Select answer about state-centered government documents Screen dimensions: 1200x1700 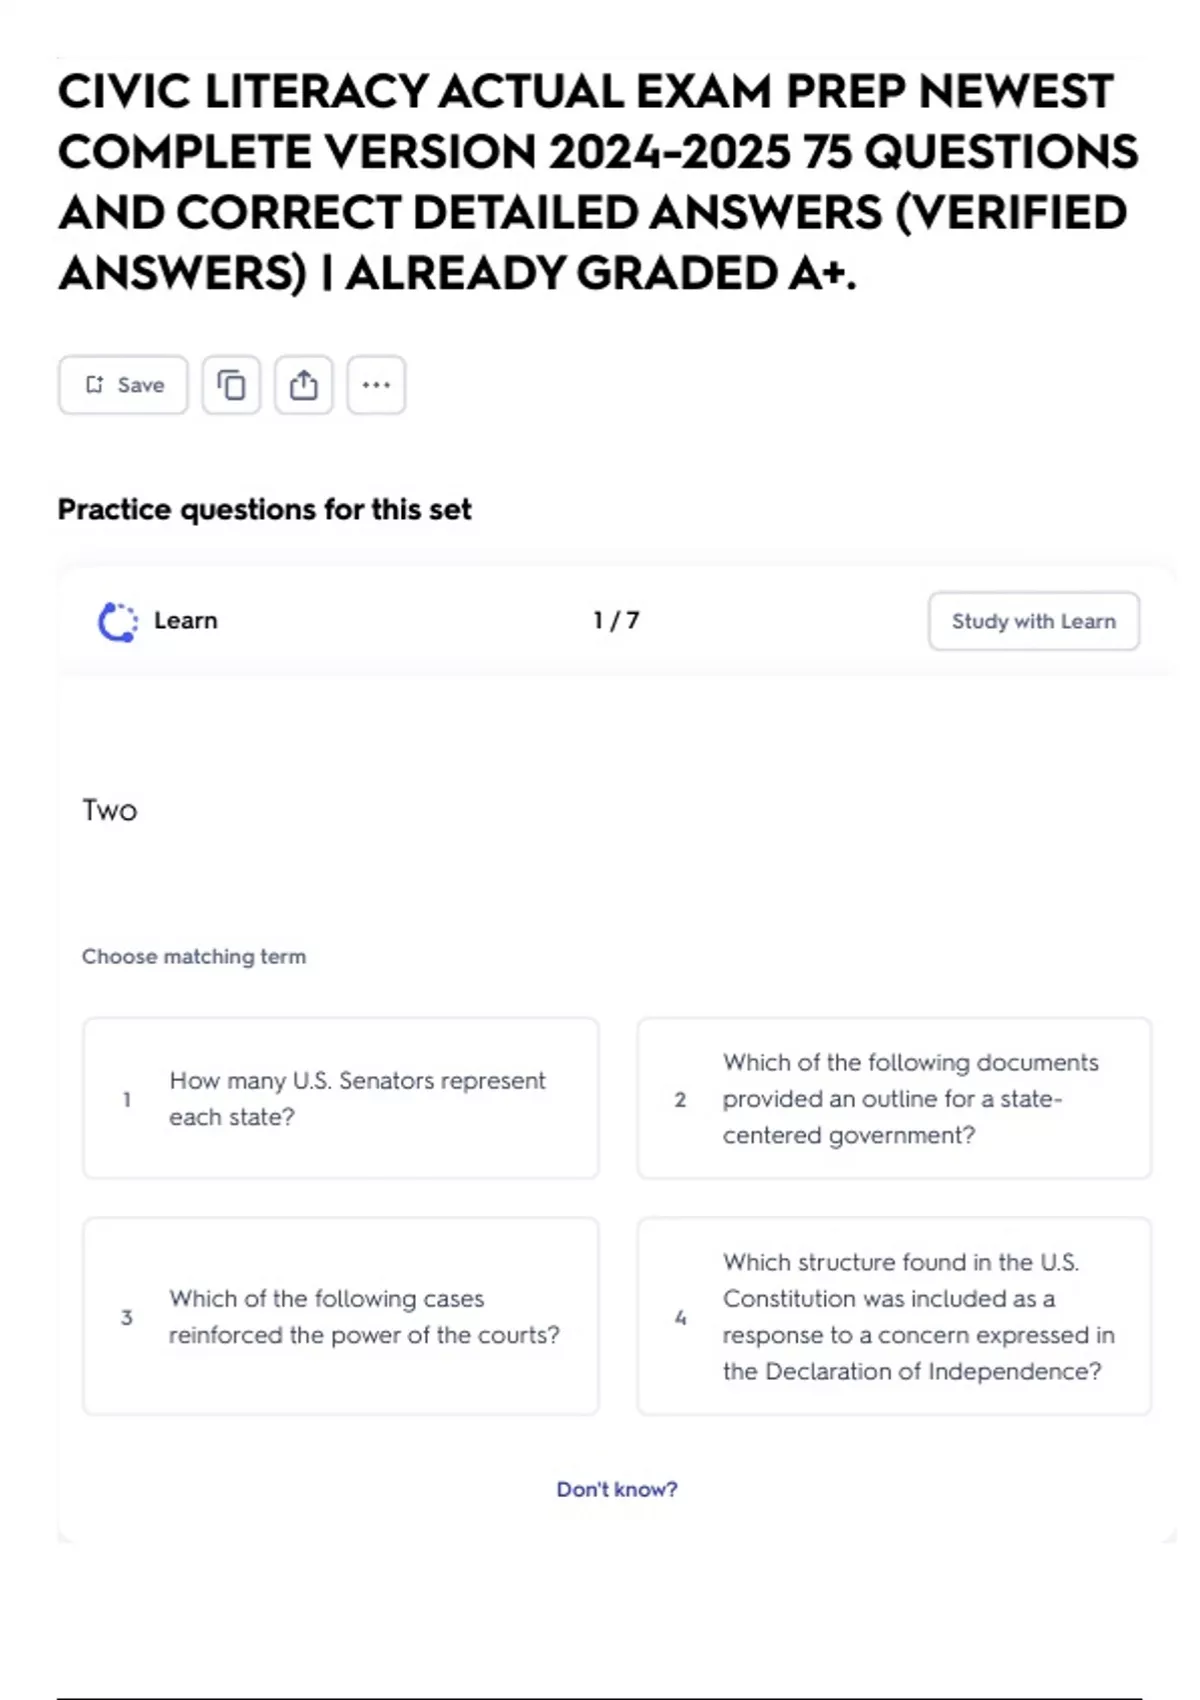pyautogui.click(x=894, y=1098)
